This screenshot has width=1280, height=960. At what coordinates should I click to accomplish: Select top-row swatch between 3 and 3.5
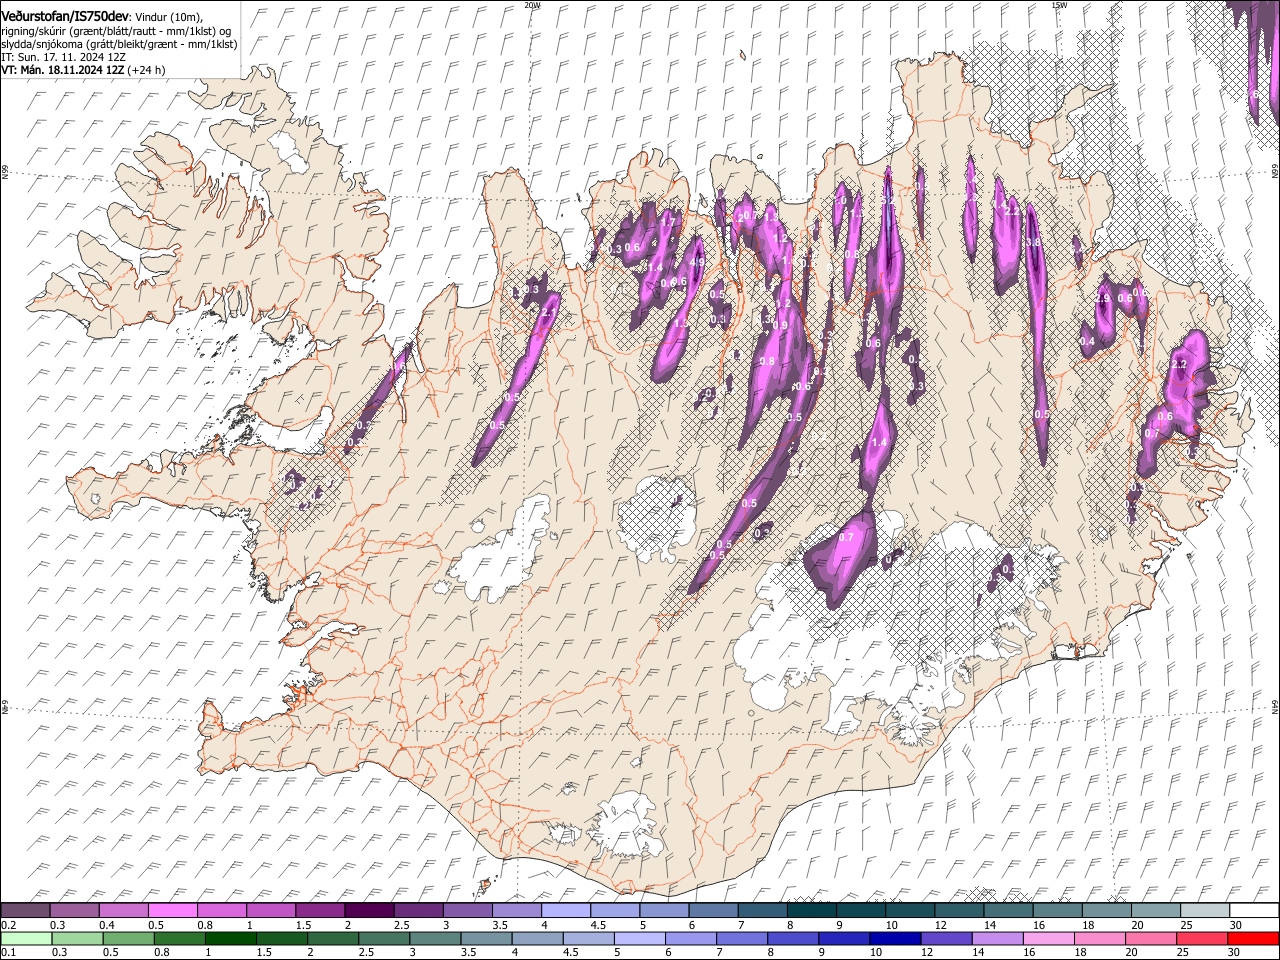coord(467,910)
